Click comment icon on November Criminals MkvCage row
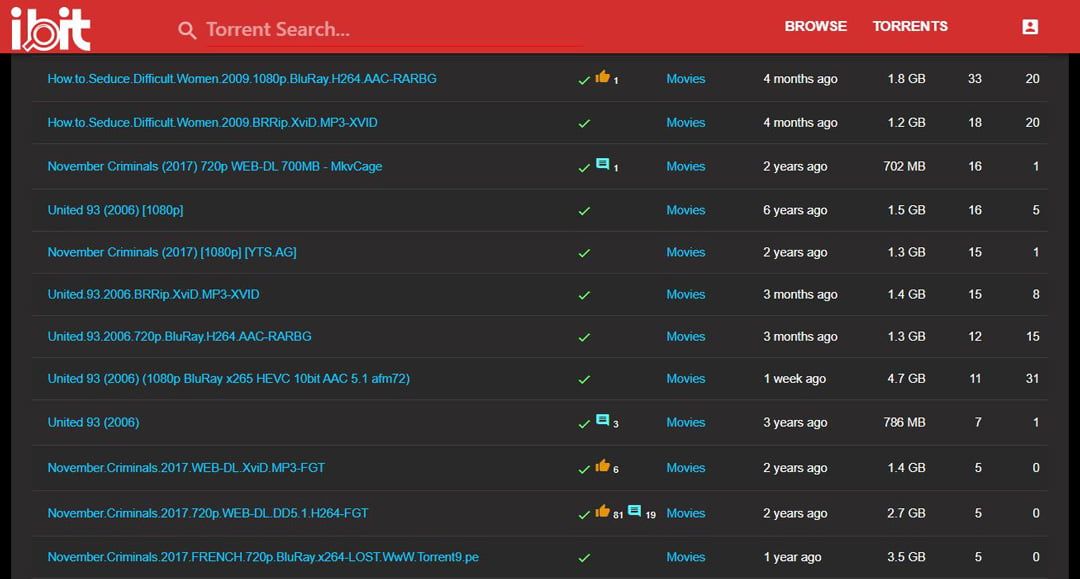This screenshot has height=579, width=1080. pos(602,164)
